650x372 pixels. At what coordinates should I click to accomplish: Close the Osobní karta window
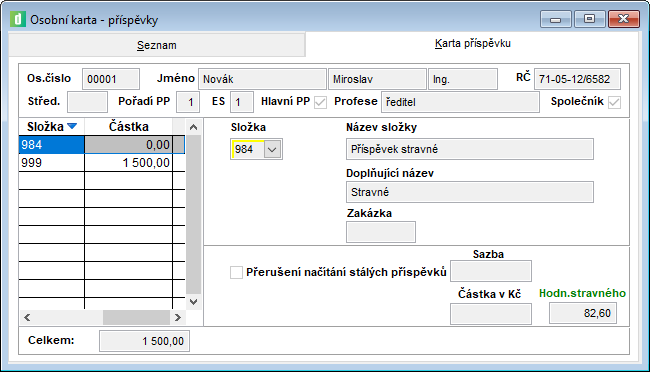click(623, 19)
